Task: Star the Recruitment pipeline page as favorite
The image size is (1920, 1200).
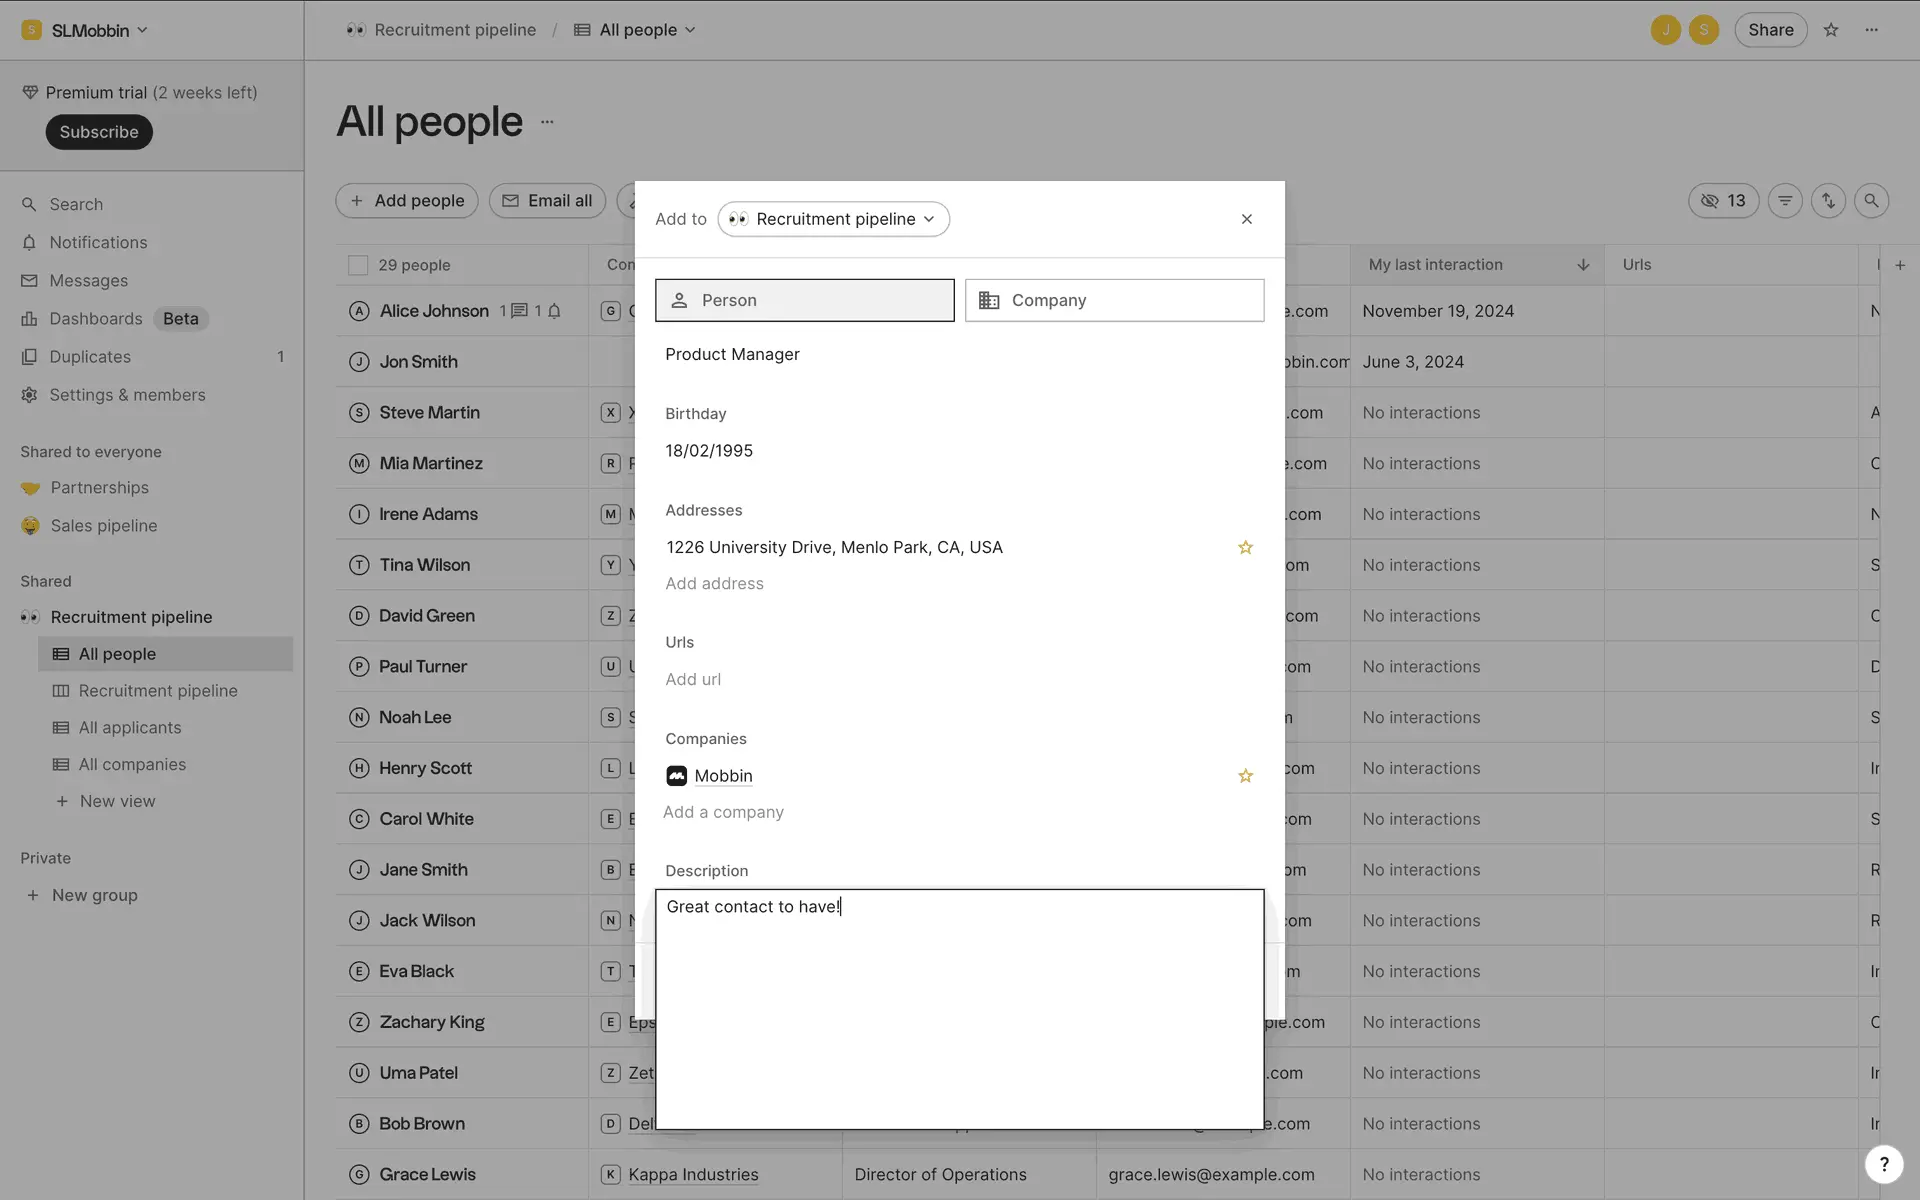Action: tap(1831, 30)
